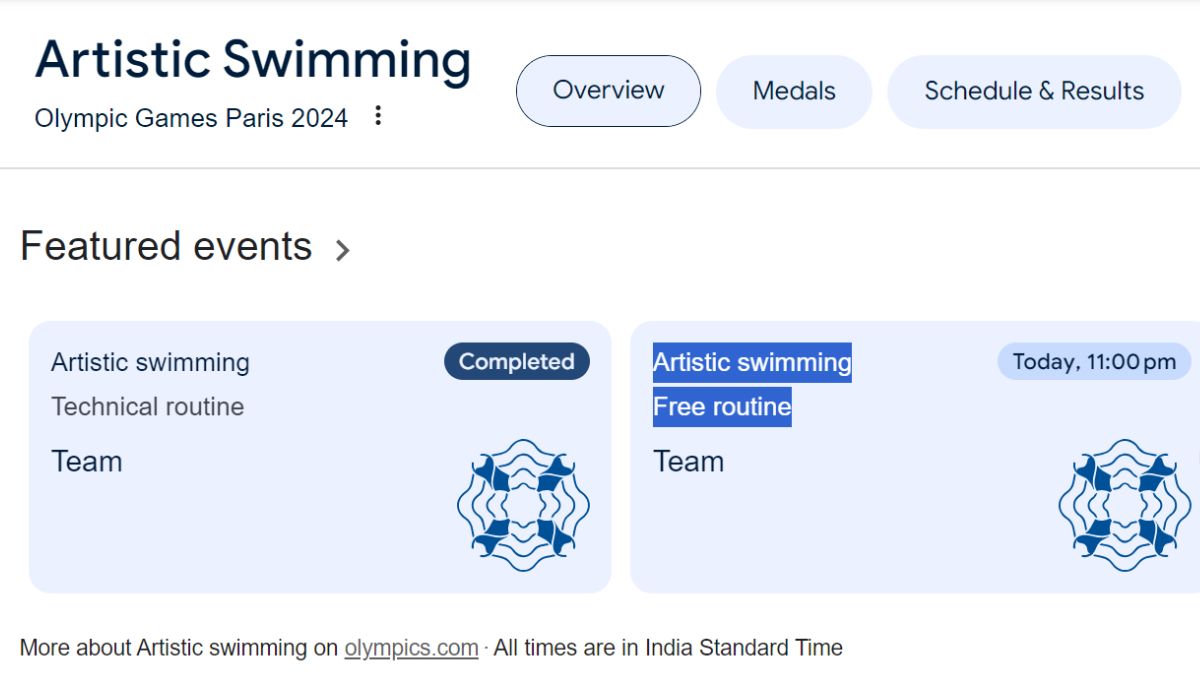Switch to the Overview tab
This screenshot has width=1200, height=675.
tap(608, 91)
